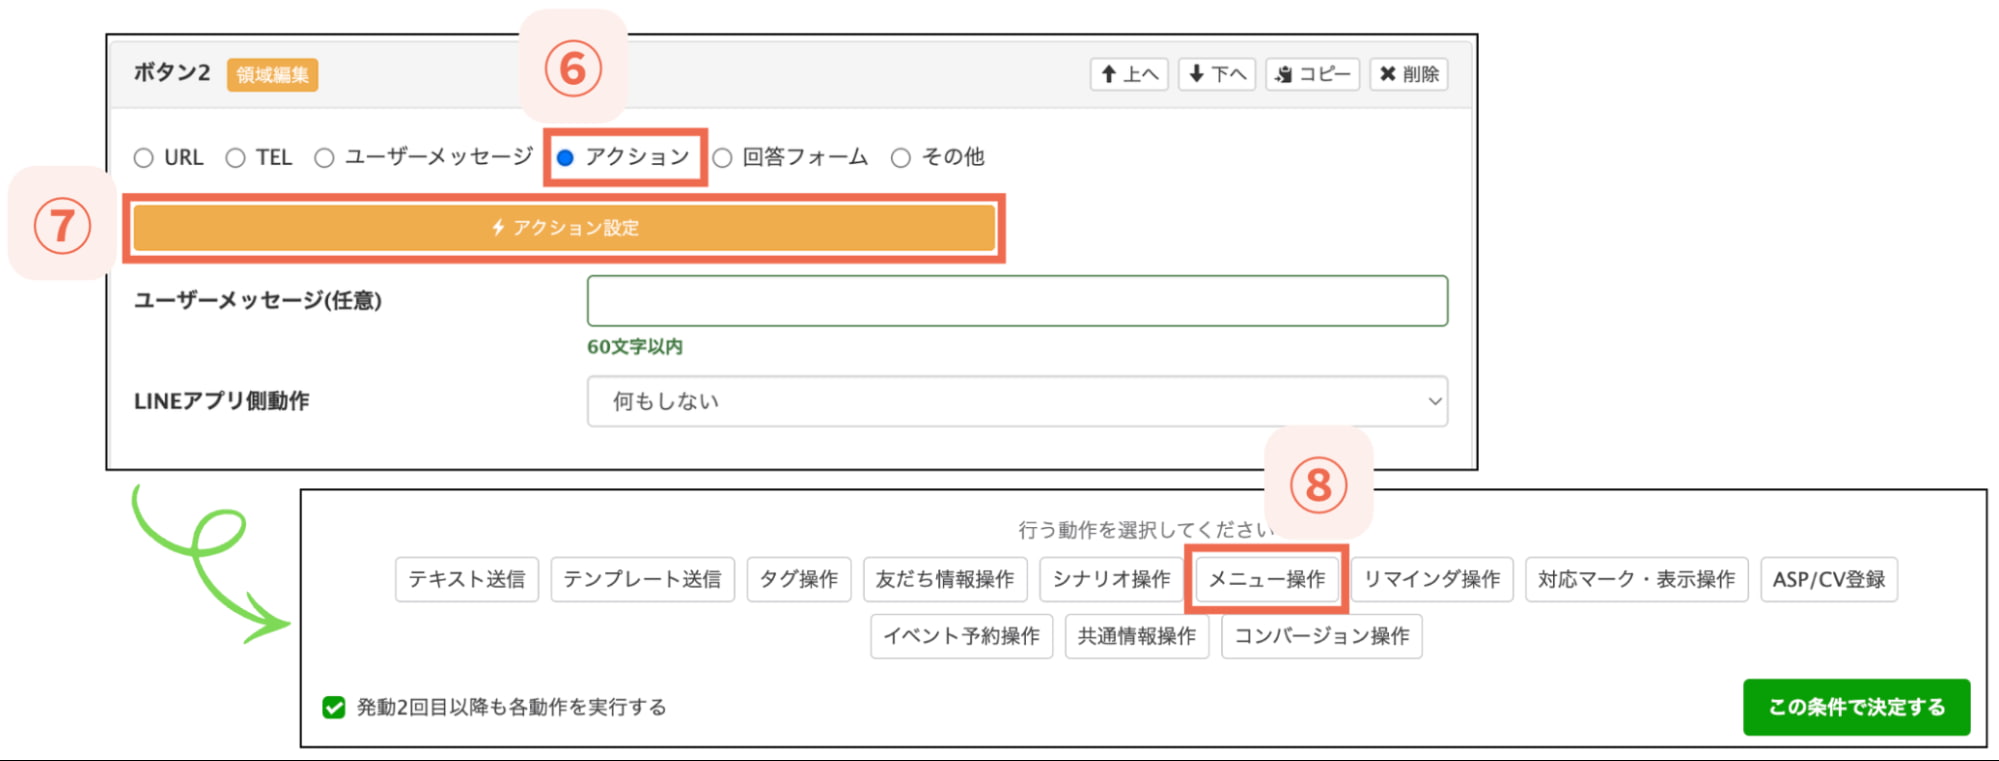Select the その他 radio option
The width and height of the screenshot is (1999, 761).
(x=901, y=158)
